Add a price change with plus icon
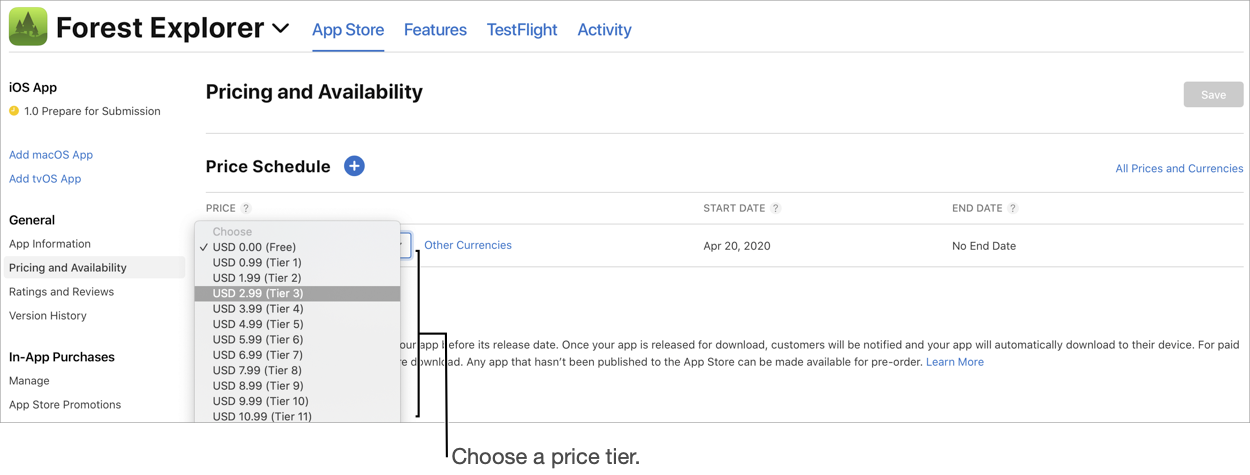 click(x=354, y=166)
